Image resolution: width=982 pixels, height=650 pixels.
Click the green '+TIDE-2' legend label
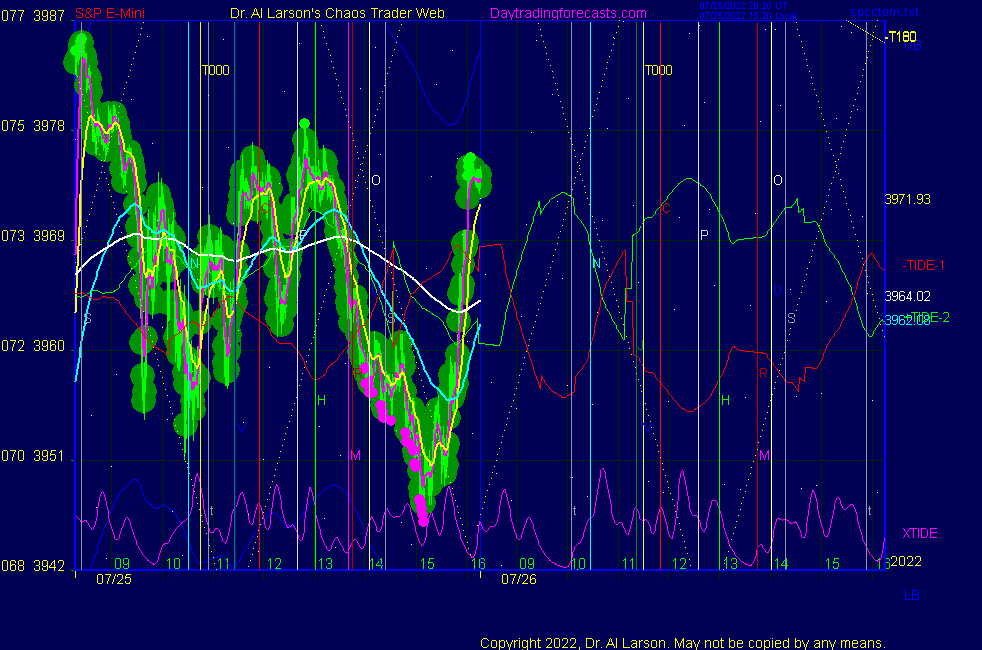[x=929, y=317]
